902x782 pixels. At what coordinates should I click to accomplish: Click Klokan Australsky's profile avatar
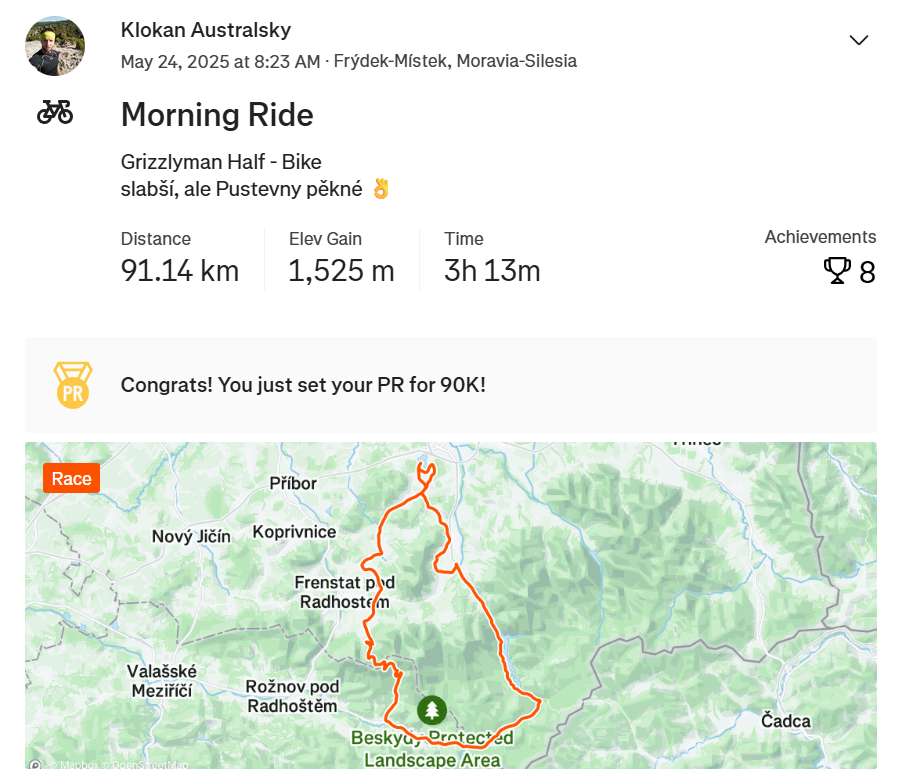(x=55, y=46)
